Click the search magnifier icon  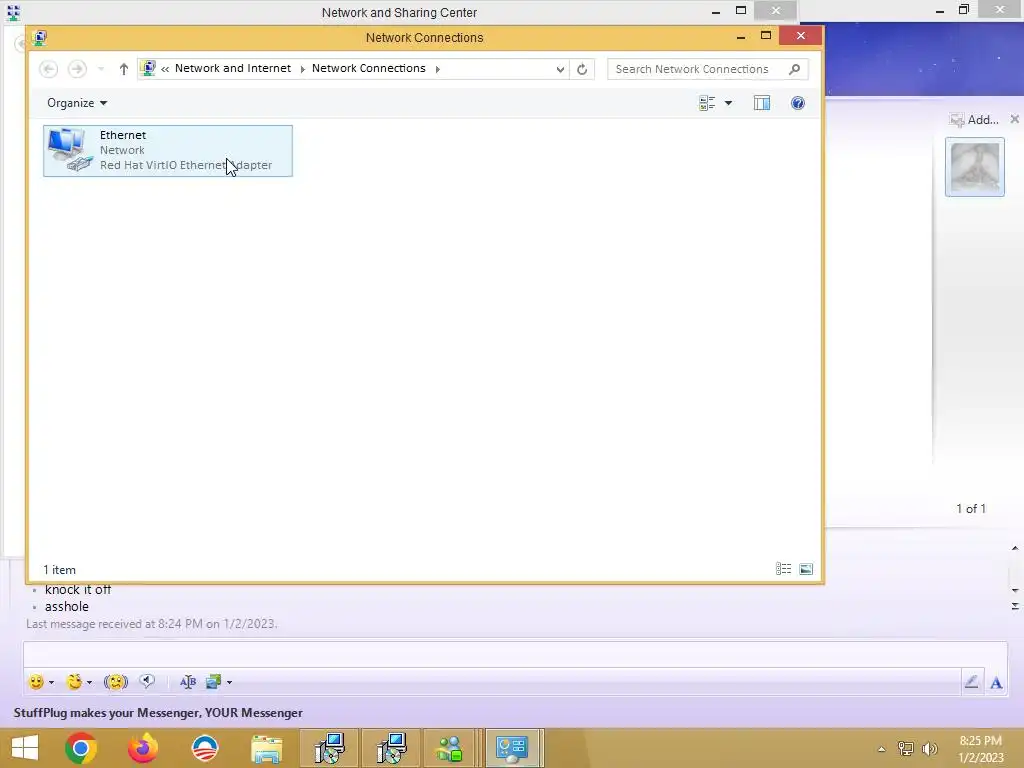click(794, 69)
